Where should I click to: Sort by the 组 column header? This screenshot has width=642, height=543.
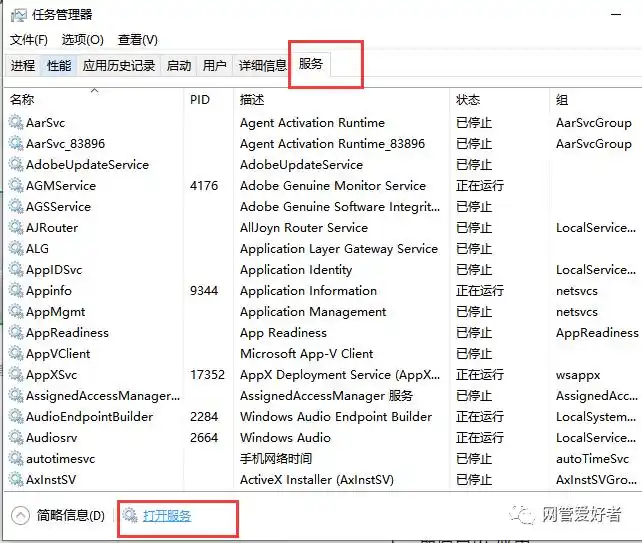[596, 100]
